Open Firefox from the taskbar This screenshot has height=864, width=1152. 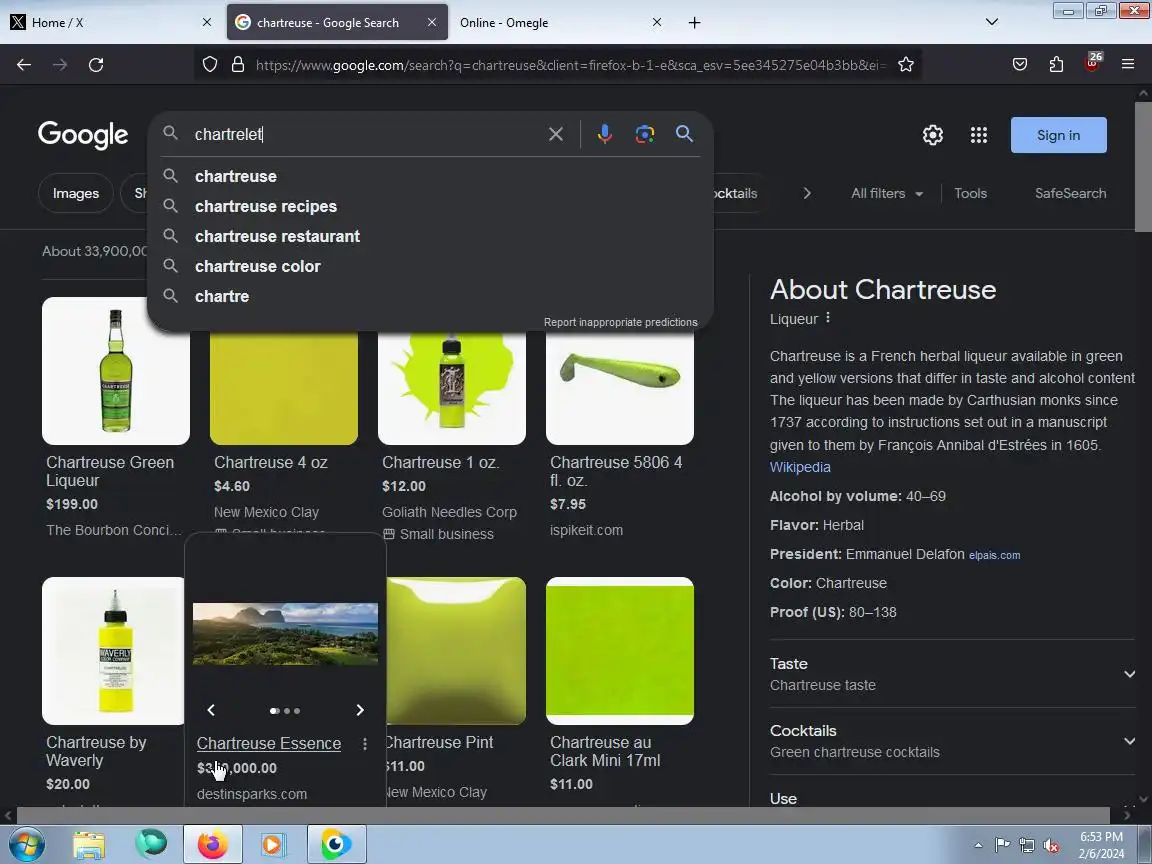pyautogui.click(x=212, y=845)
